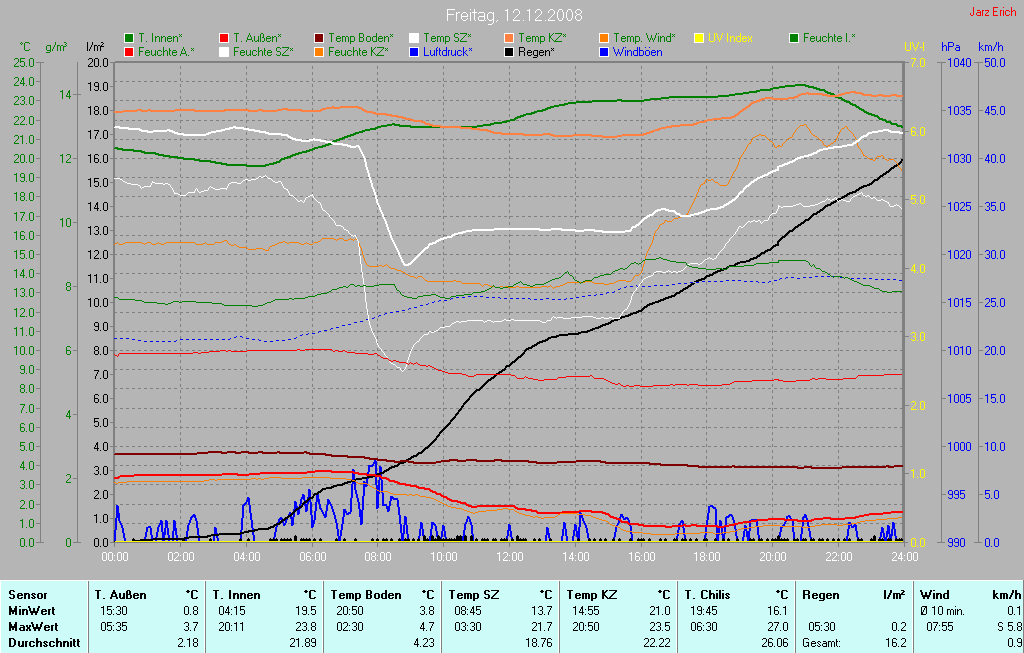Click the 'T. Außen*' legend label
The height and width of the screenshot is (653, 1024).
(x=258, y=39)
